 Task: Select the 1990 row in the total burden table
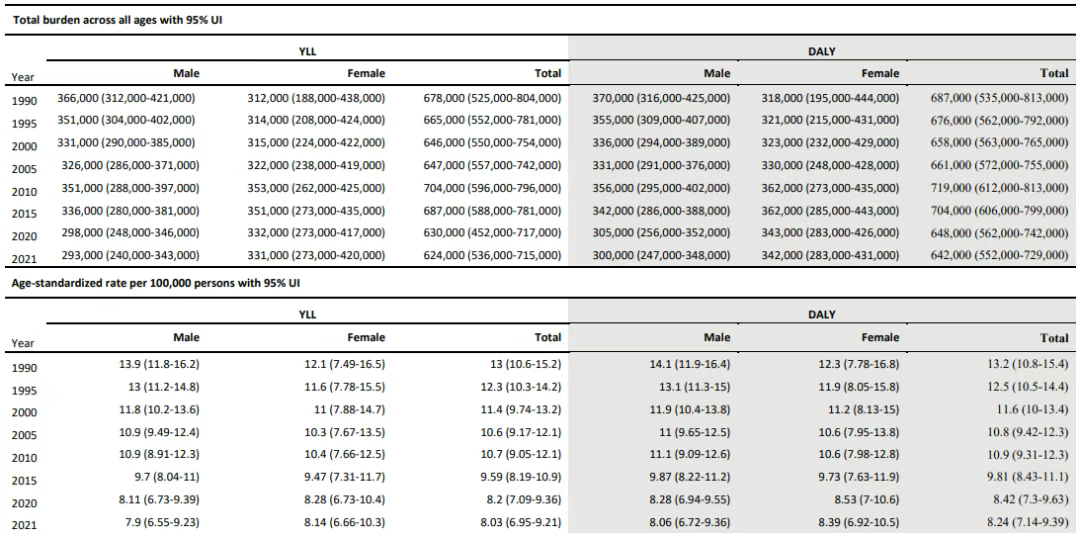pyautogui.click(x=541, y=99)
